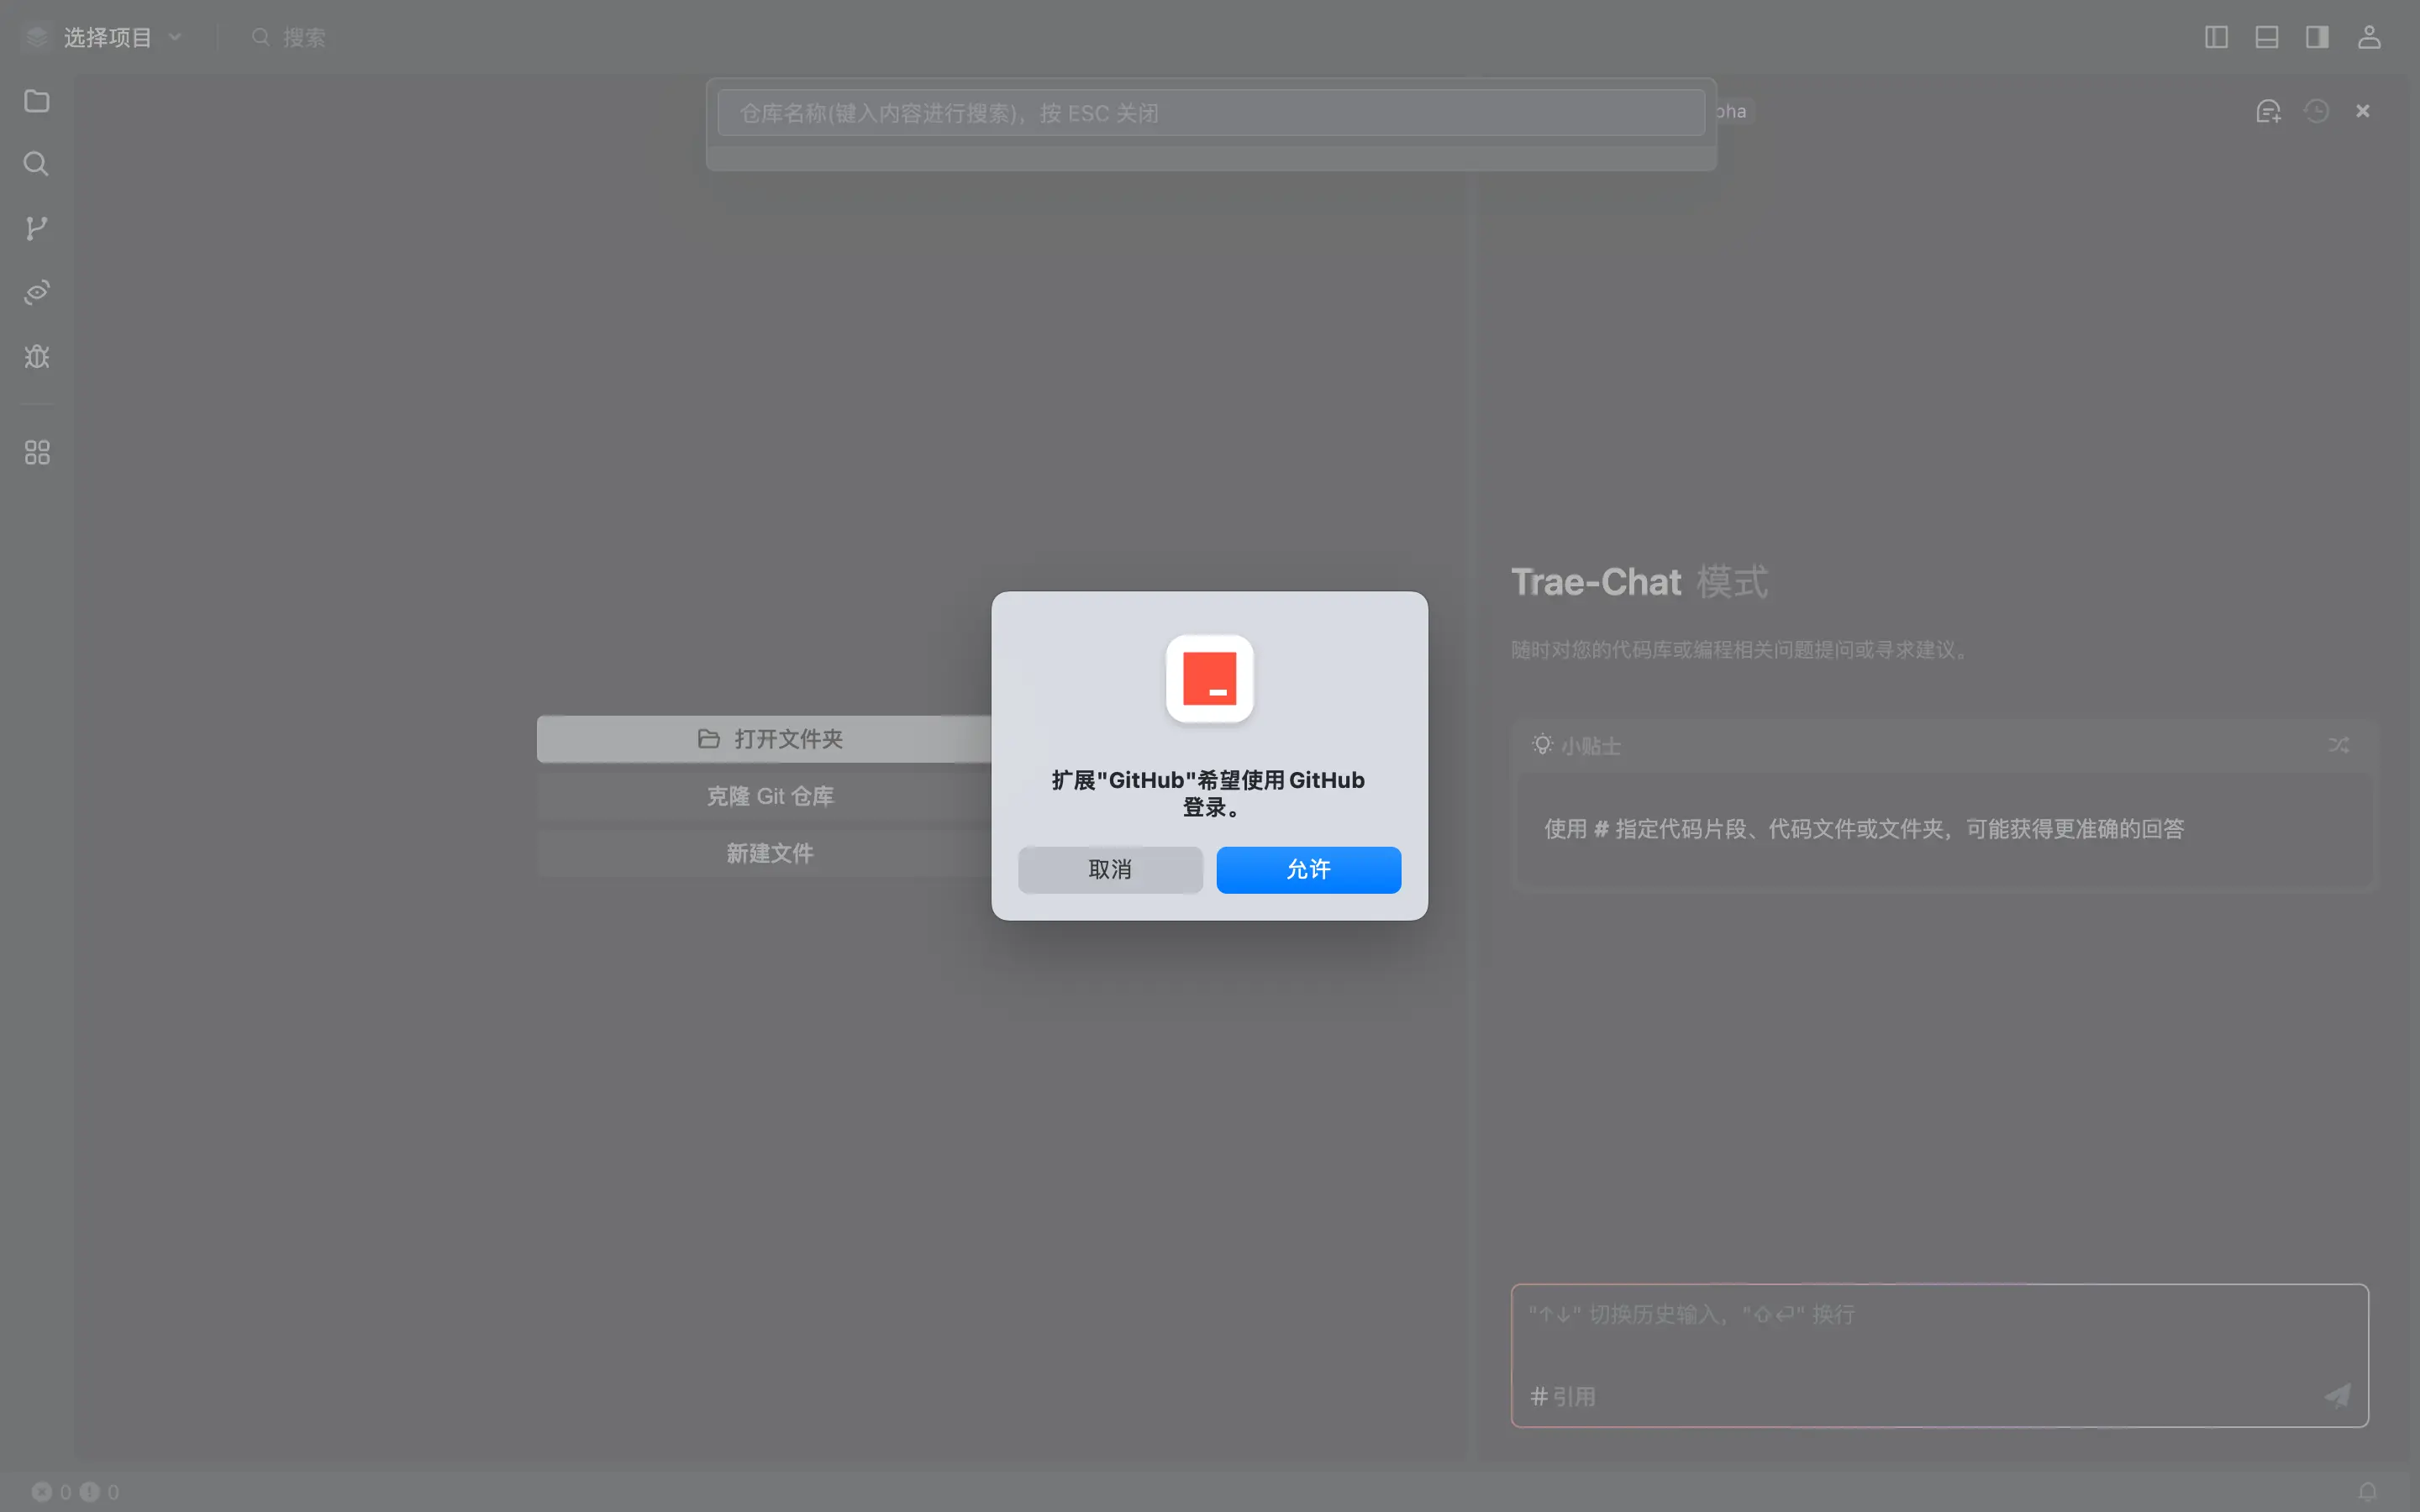The width and height of the screenshot is (2420, 1512).
Task: Open the Run and Debug bug icon
Action: point(37,357)
